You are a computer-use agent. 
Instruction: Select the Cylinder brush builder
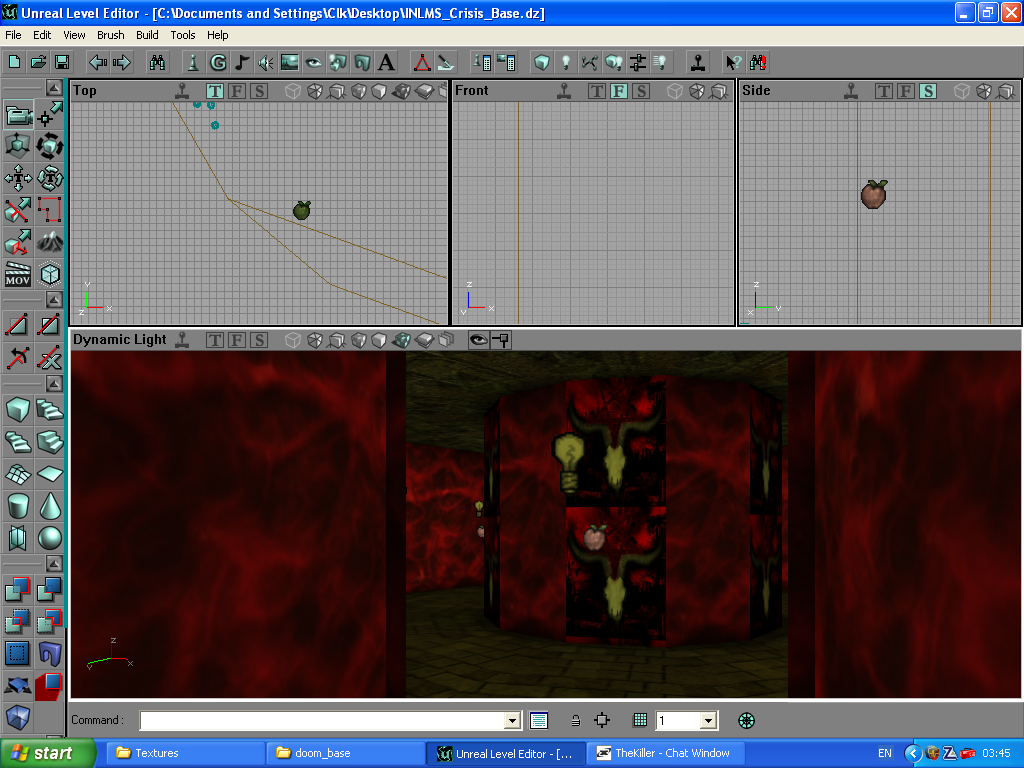[x=17, y=505]
